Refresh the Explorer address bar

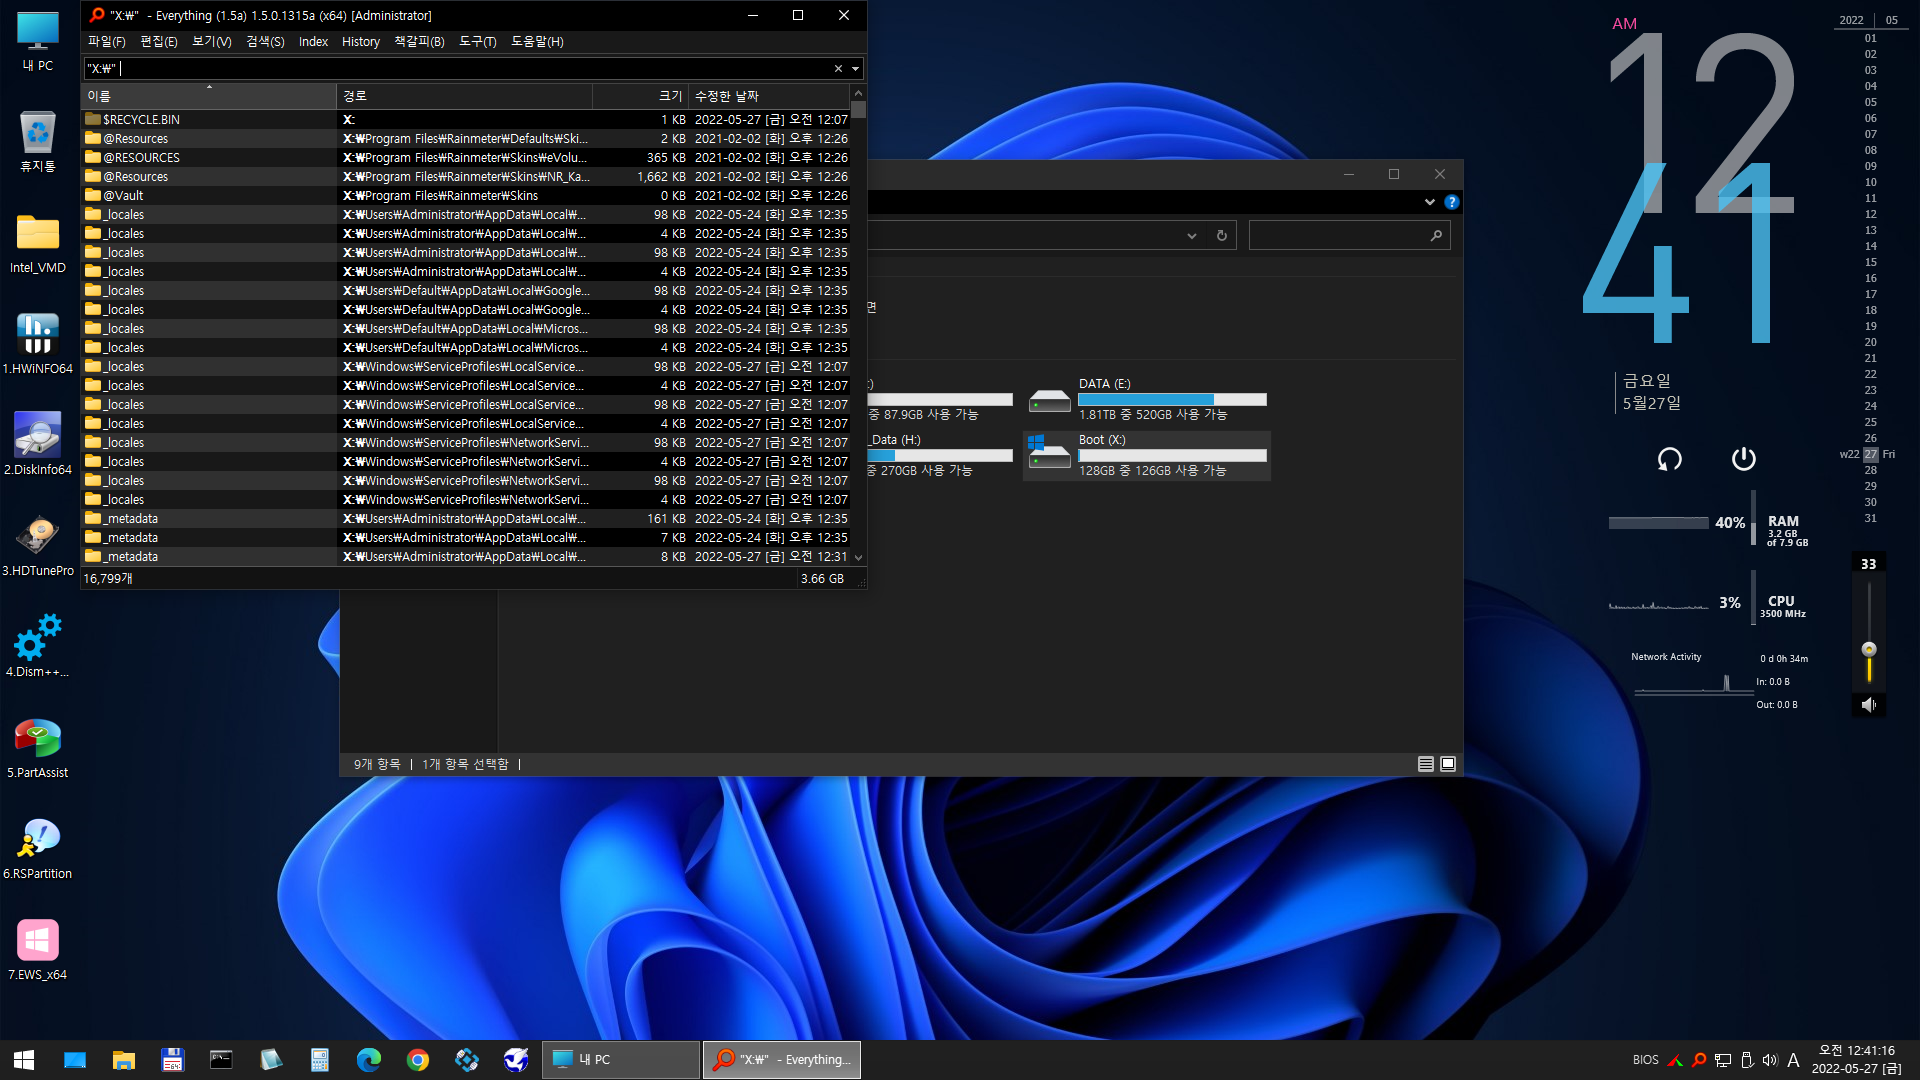click(1221, 236)
